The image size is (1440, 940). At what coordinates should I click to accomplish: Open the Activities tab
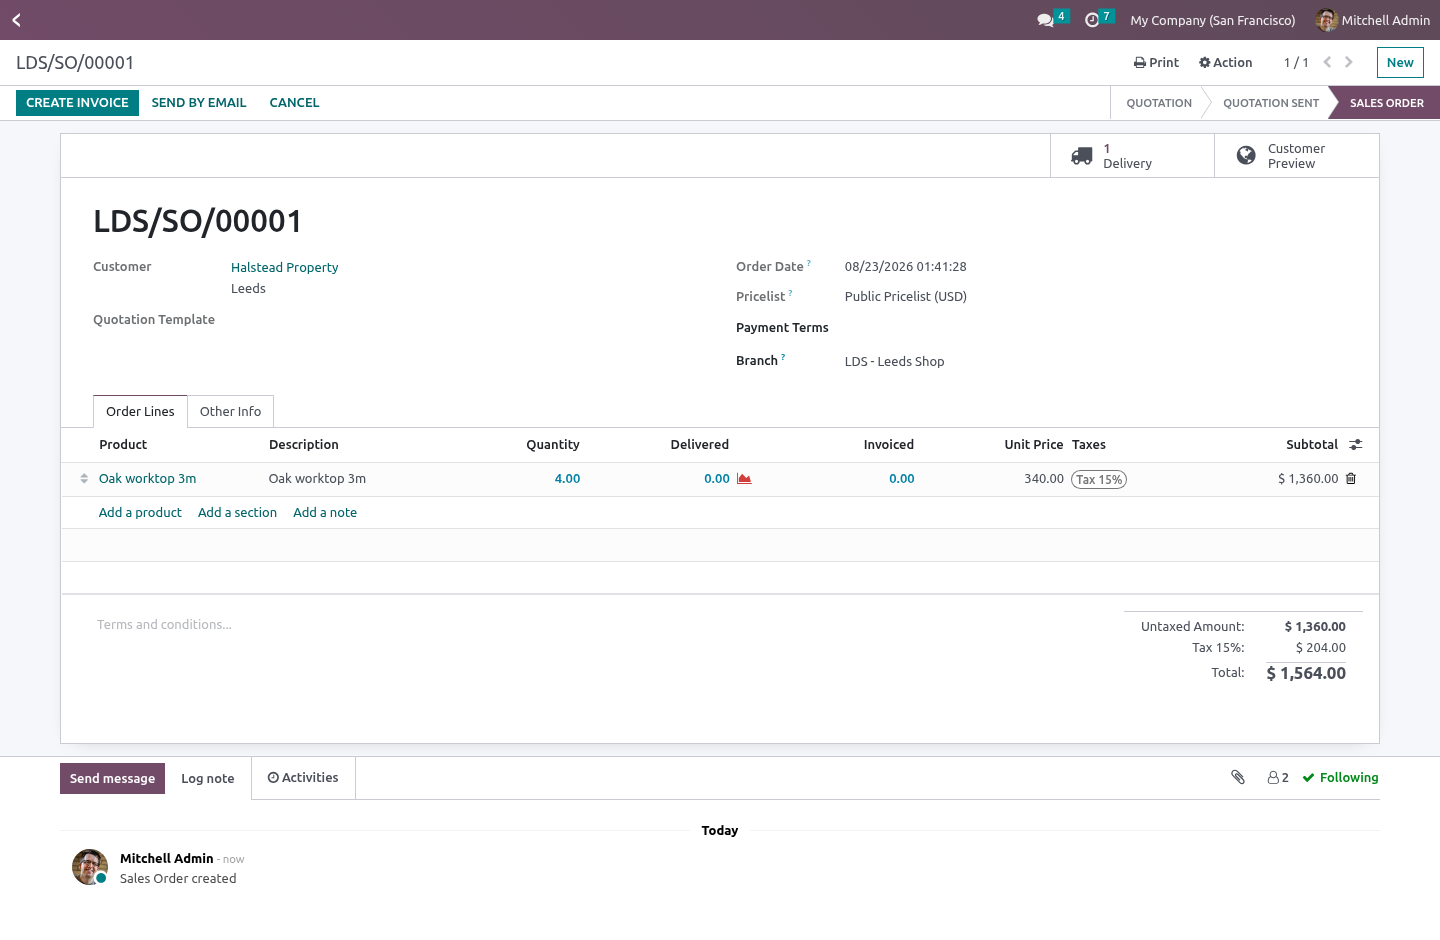tap(303, 777)
